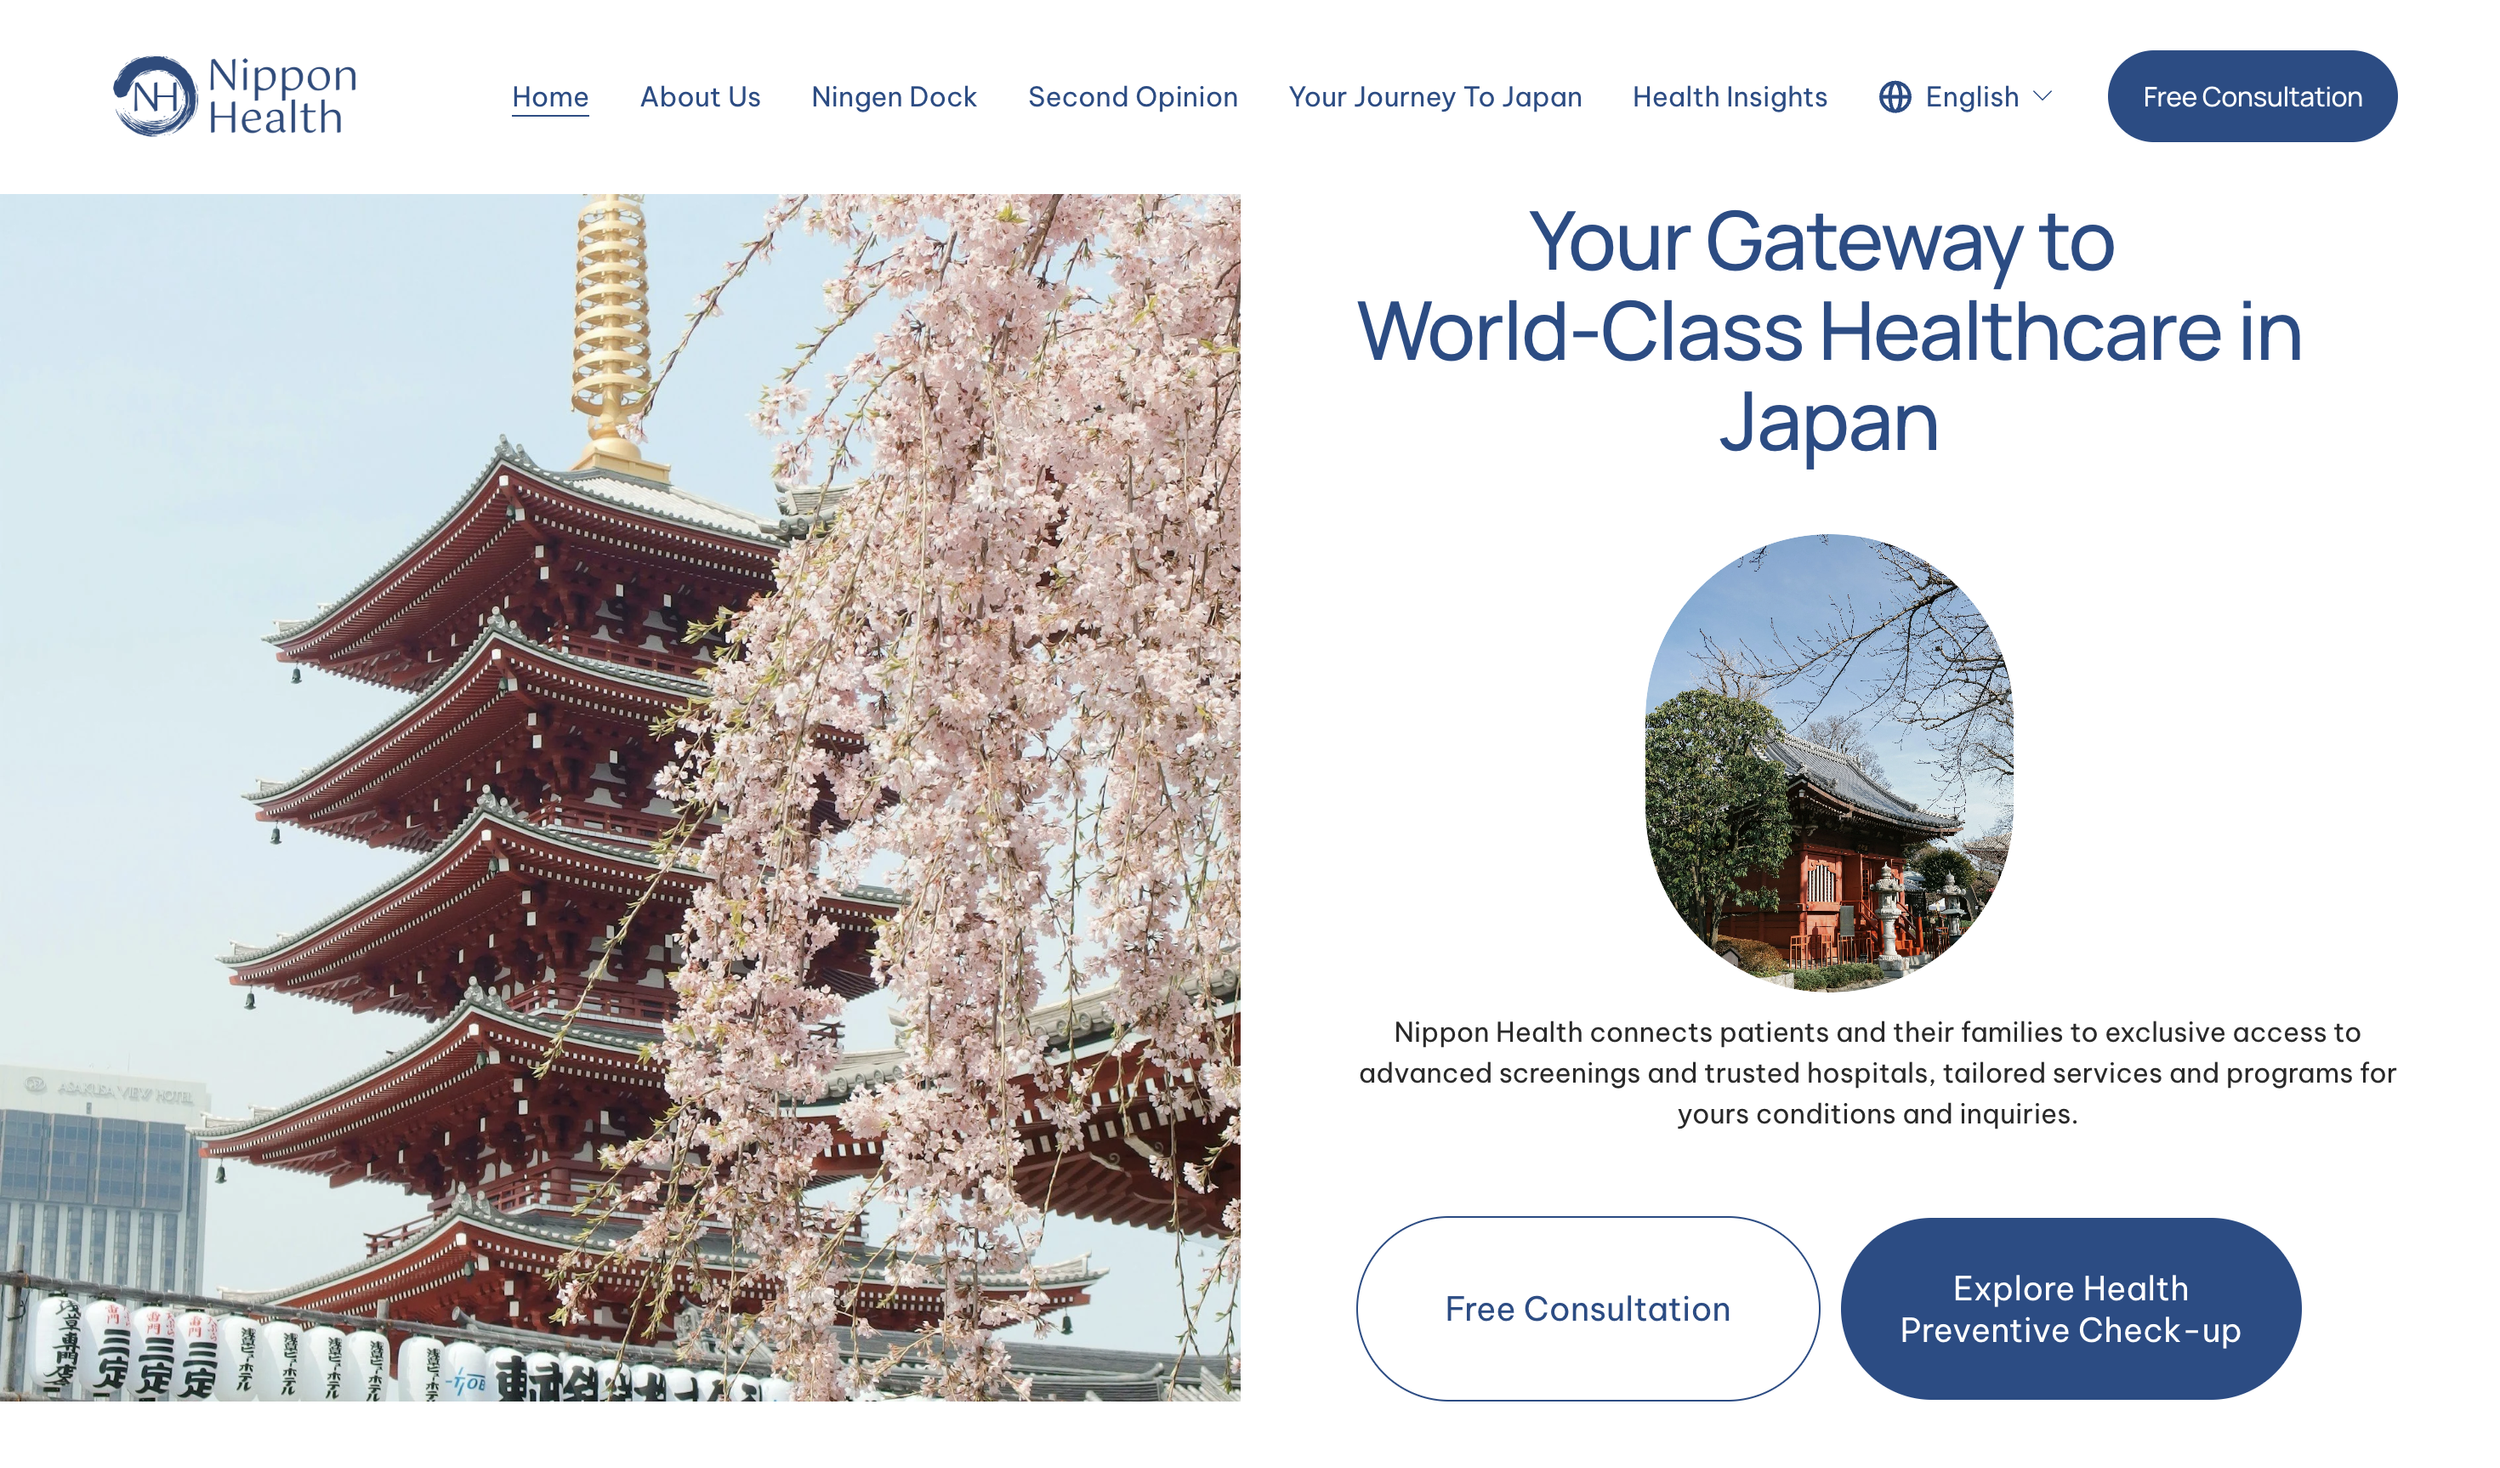This screenshot has height=1468, width=2500.
Task: Click the NH circular logo icon
Action: click(155, 96)
